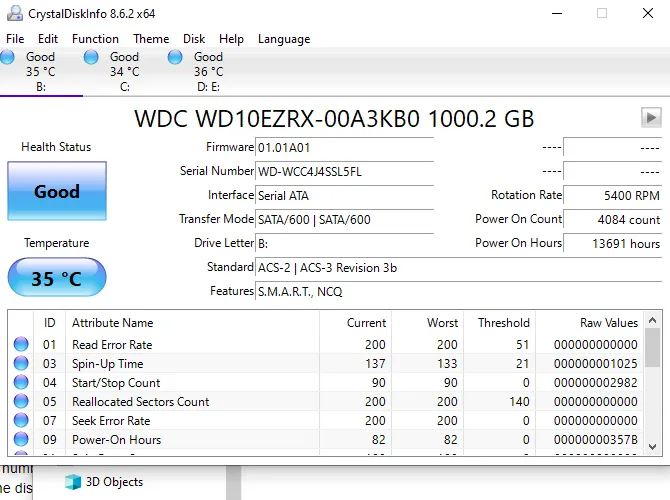Screen dimensions: 670x500
Task: Select the C: drive status orb
Action: (91, 57)
